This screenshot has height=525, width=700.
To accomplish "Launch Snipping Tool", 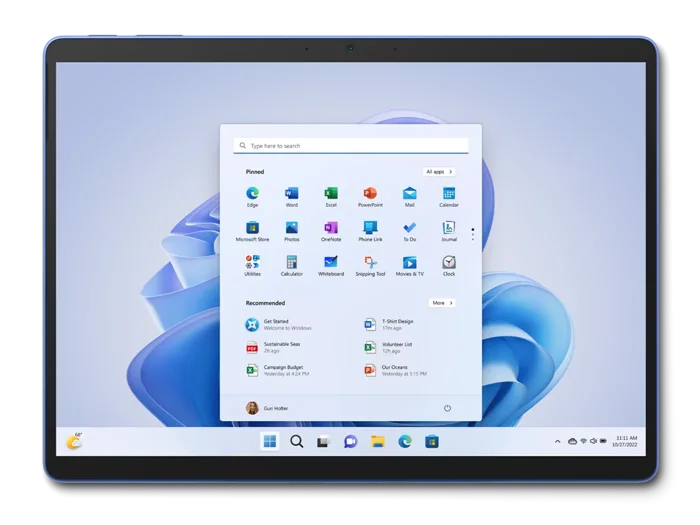I will [370, 266].
